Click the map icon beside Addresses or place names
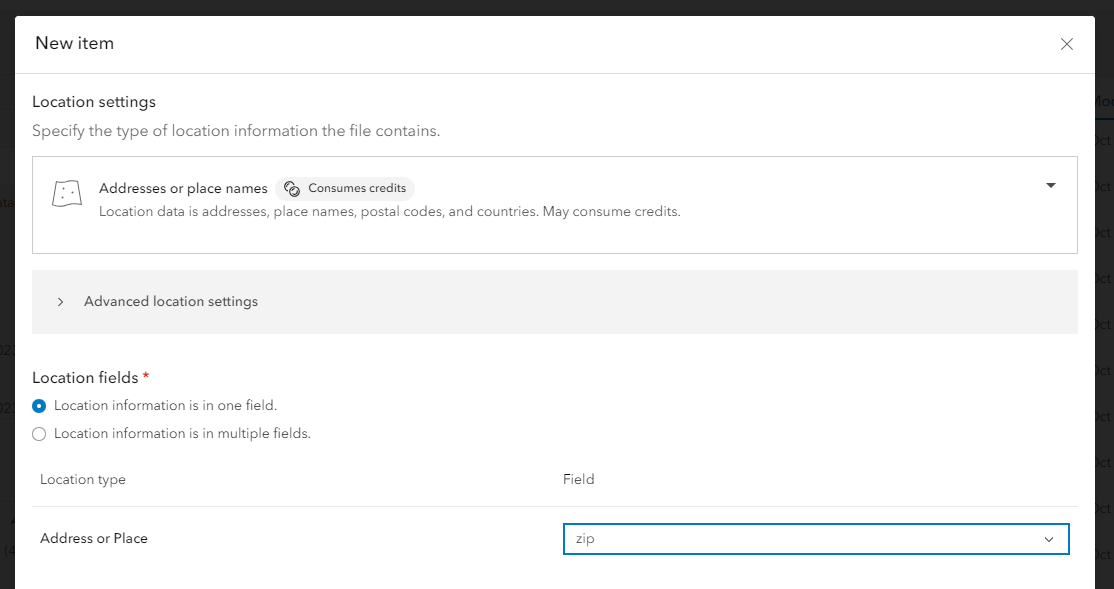This screenshot has width=1114, height=589. 66,194
